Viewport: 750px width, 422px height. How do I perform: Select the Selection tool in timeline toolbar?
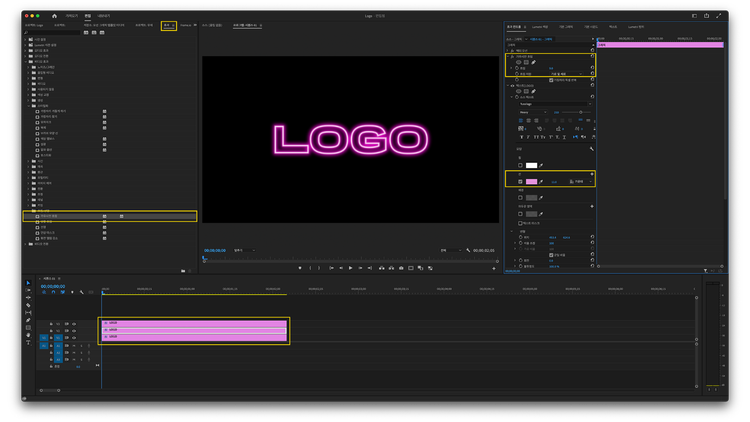point(28,283)
